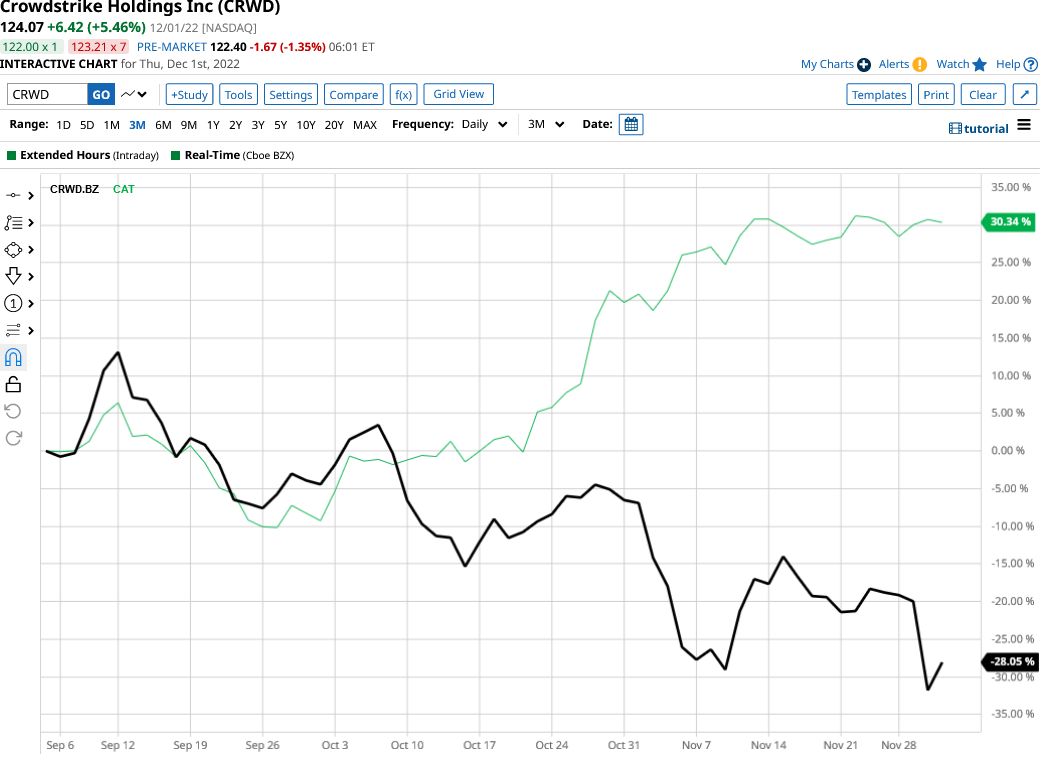Click the CRWD.BZ legend label
This screenshot has height=771, width=1051.
(x=74, y=190)
